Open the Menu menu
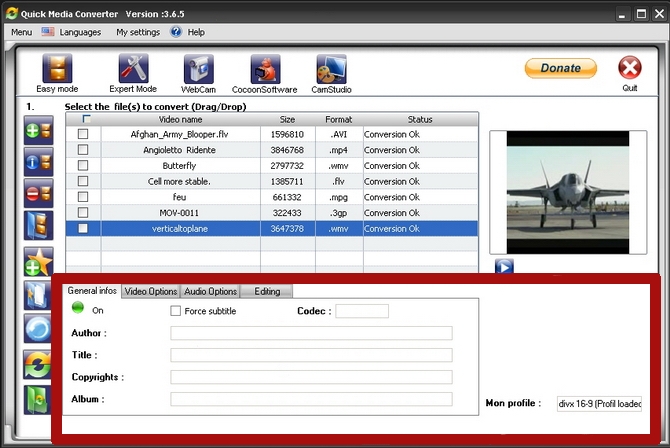Image resolution: width=670 pixels, height=448 pixels. tap(21, 32)
